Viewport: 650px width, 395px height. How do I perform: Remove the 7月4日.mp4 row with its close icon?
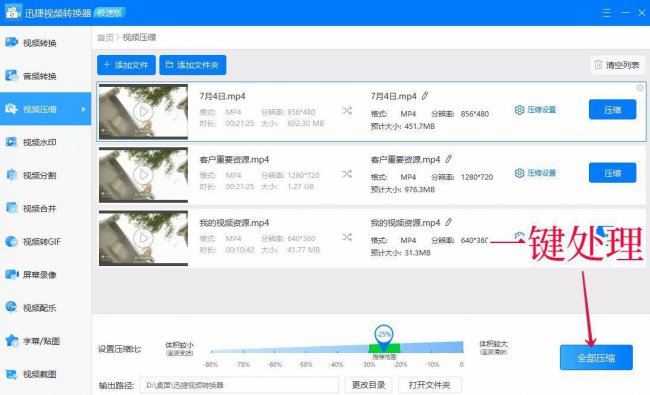point(640,88)
